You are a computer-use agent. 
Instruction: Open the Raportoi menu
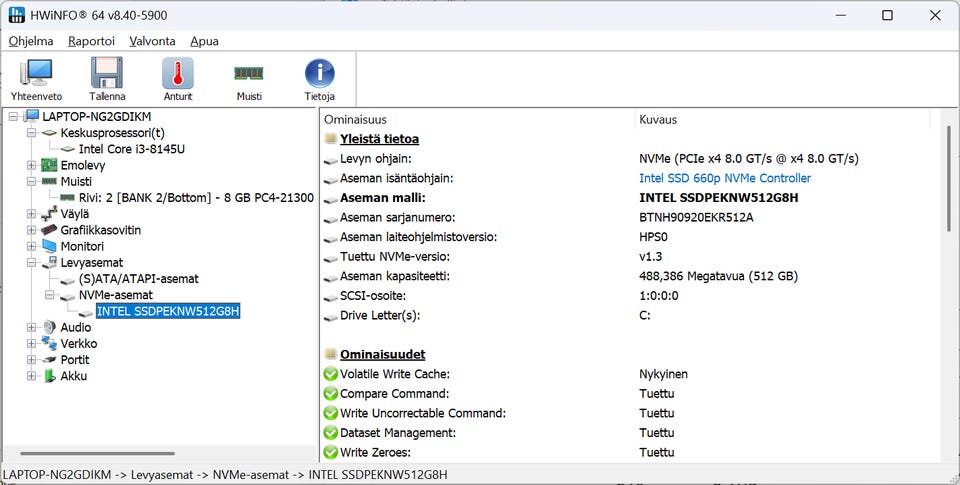point(91,41)
